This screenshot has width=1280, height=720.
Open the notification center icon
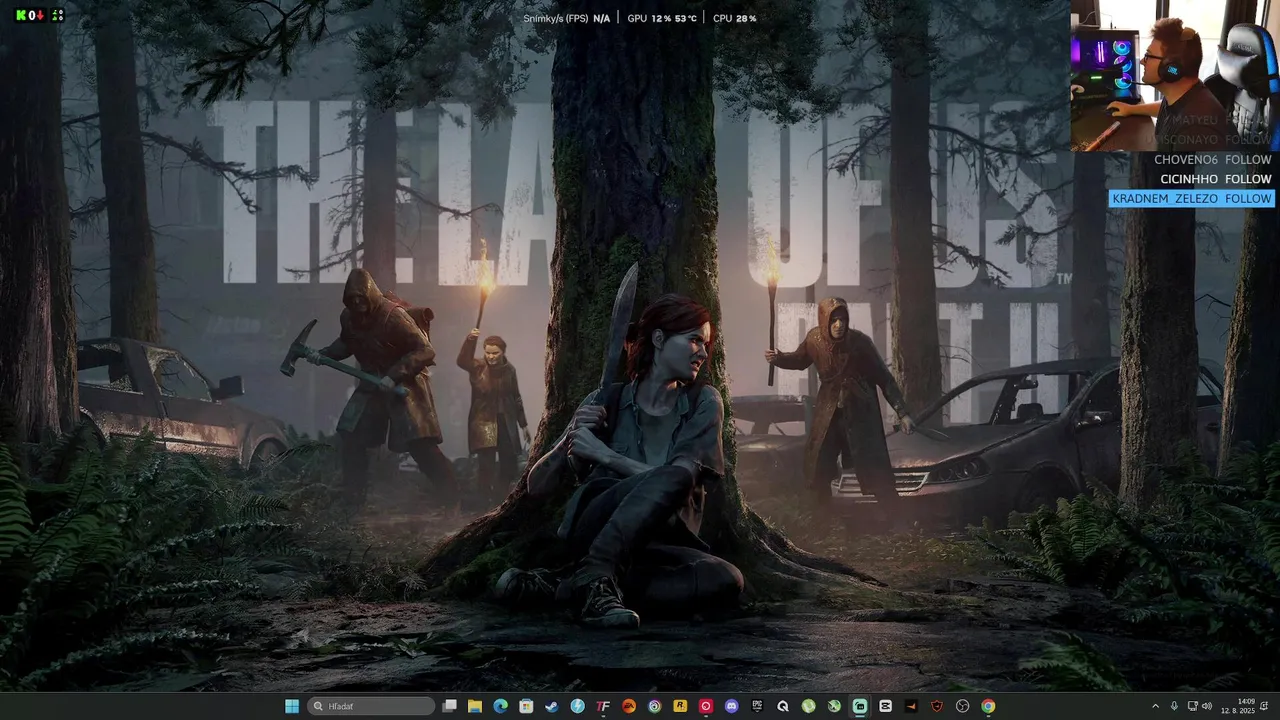click(x=1265, y=706)
